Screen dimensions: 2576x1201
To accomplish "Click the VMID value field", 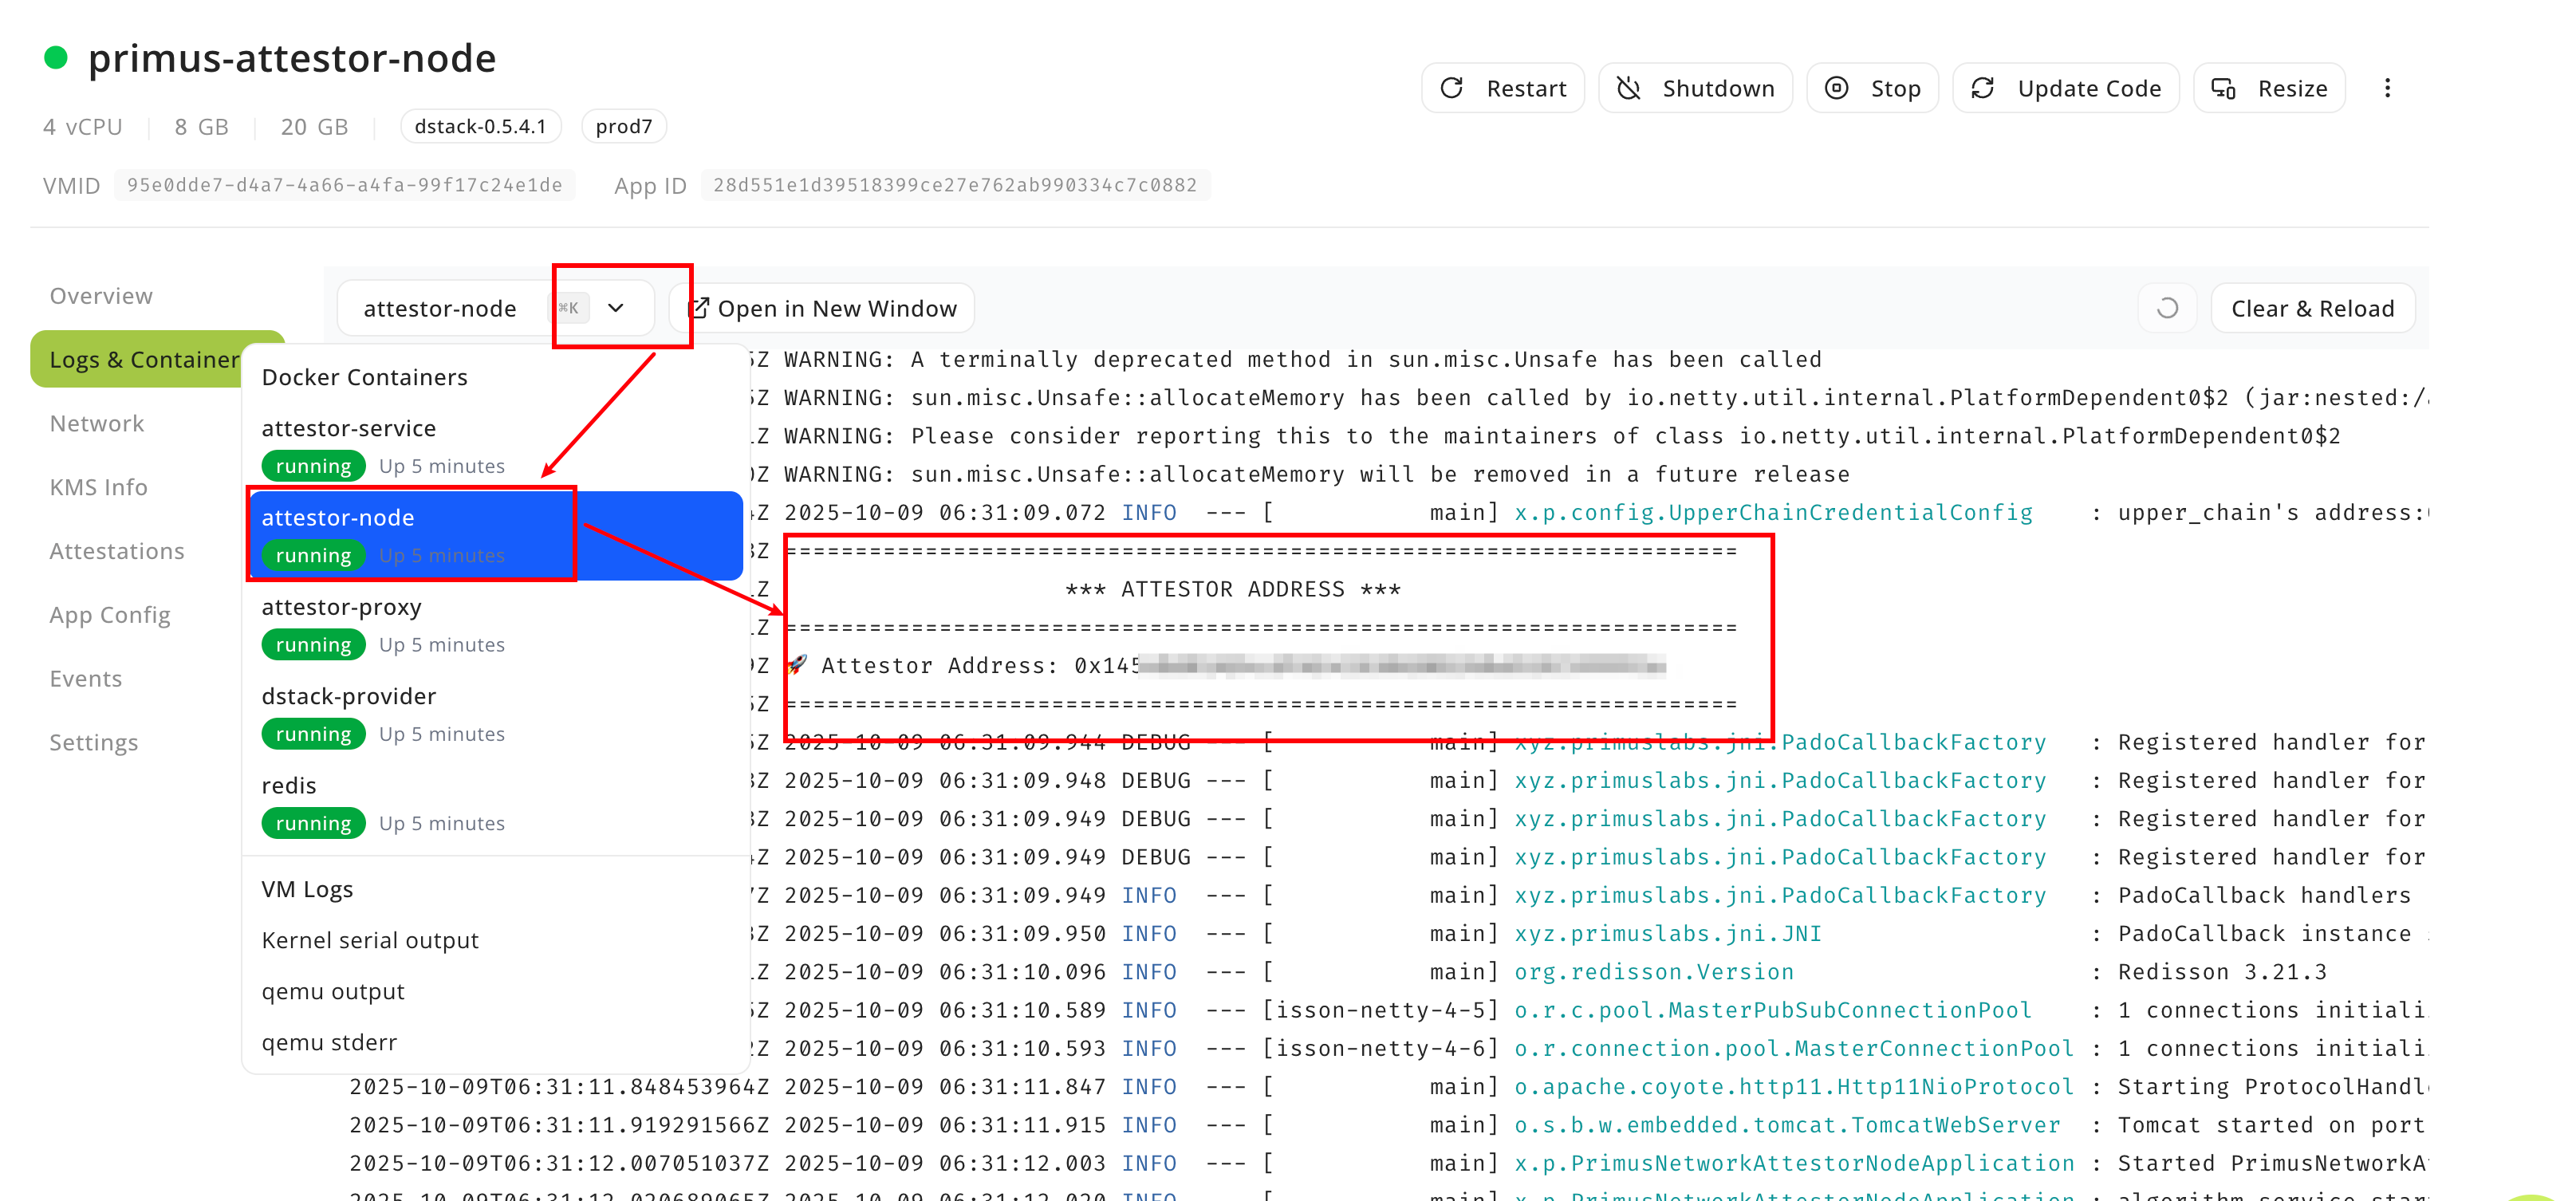I will (x=344, y=185).
